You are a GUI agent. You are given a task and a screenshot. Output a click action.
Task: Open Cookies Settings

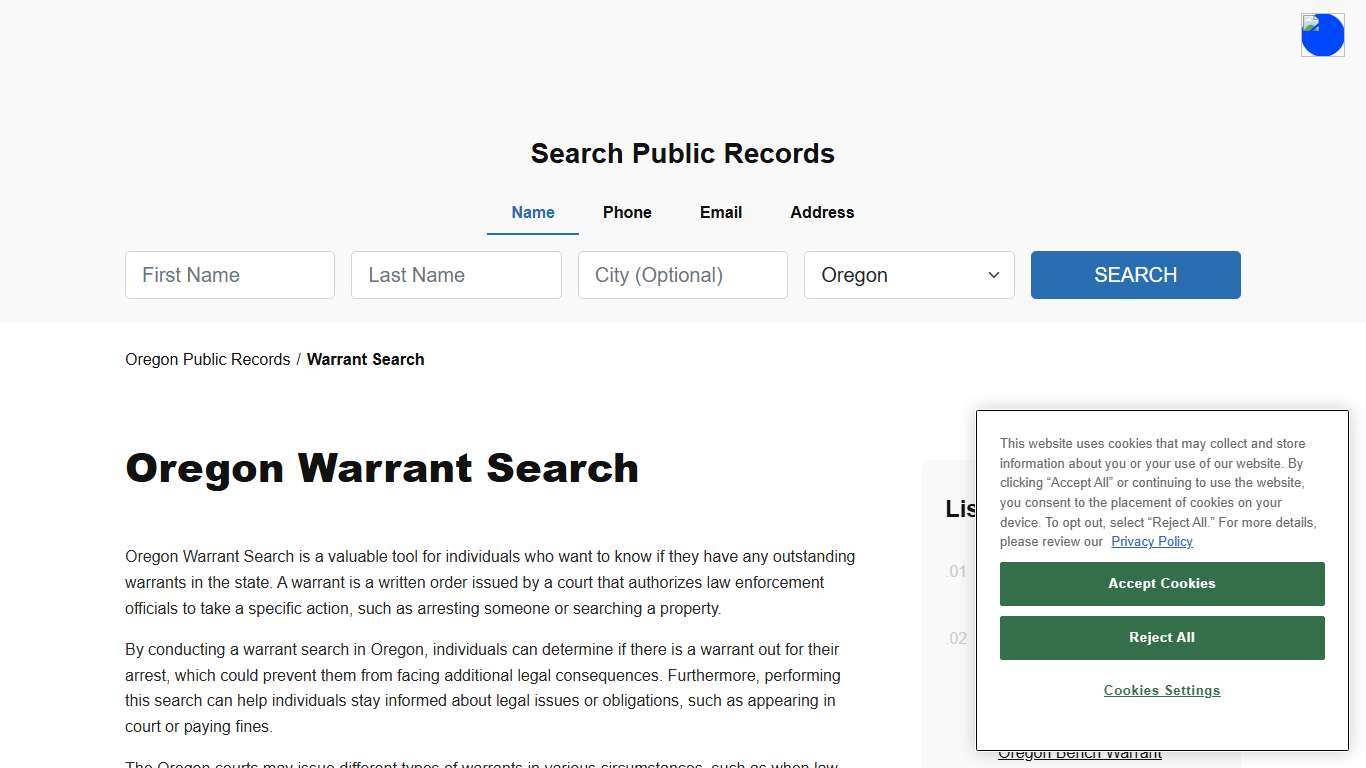point(1161,690)
